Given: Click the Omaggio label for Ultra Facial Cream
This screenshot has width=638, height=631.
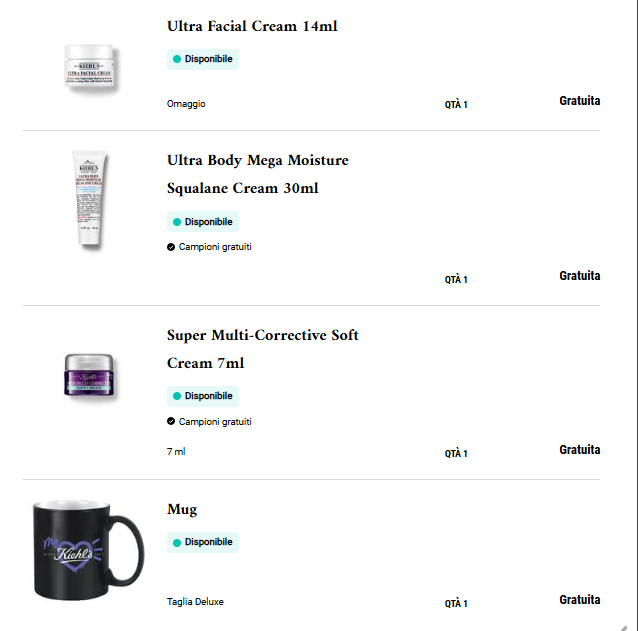Looking at the screenshot, I should [x=186, y=104].
